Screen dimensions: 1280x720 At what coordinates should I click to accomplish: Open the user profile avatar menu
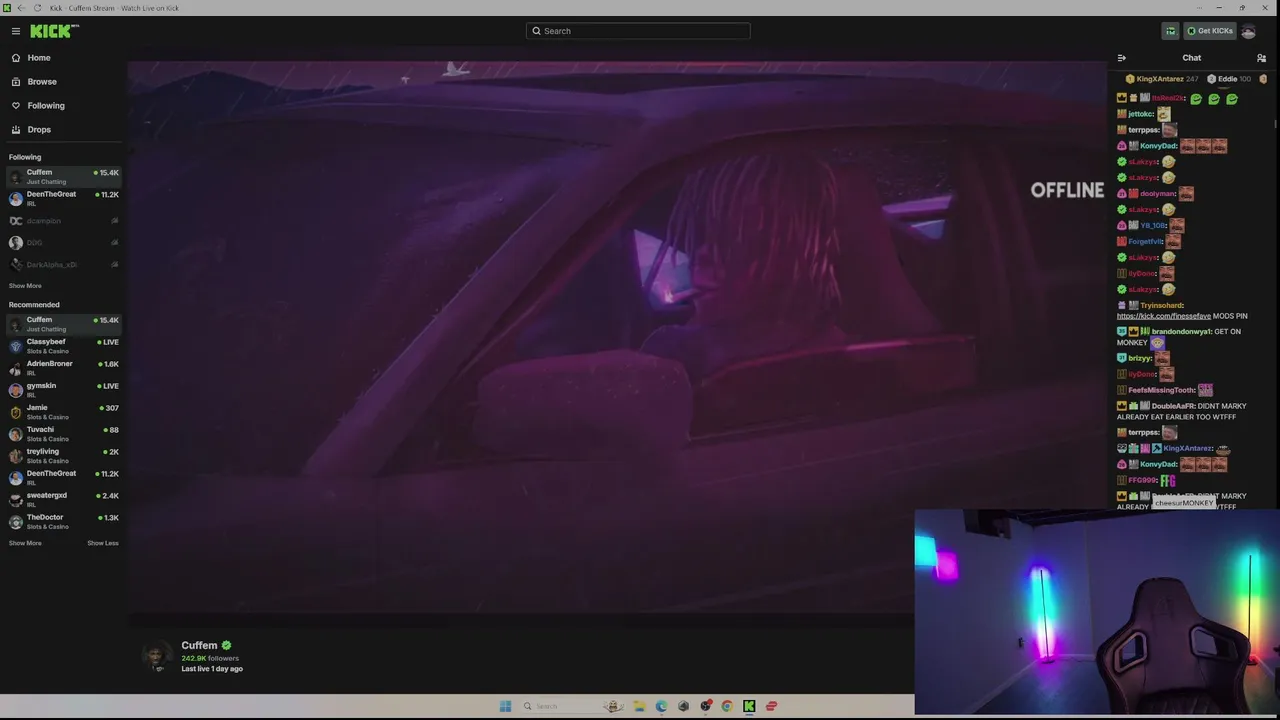[1248, 31]
